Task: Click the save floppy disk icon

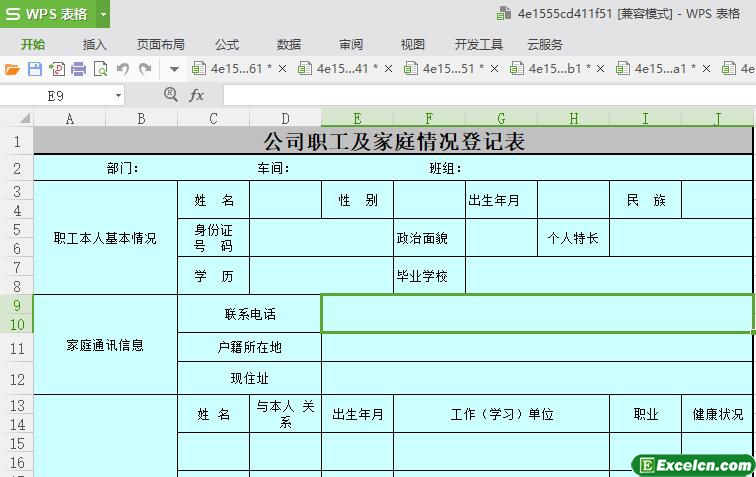Action: click(x=35, y=69)
